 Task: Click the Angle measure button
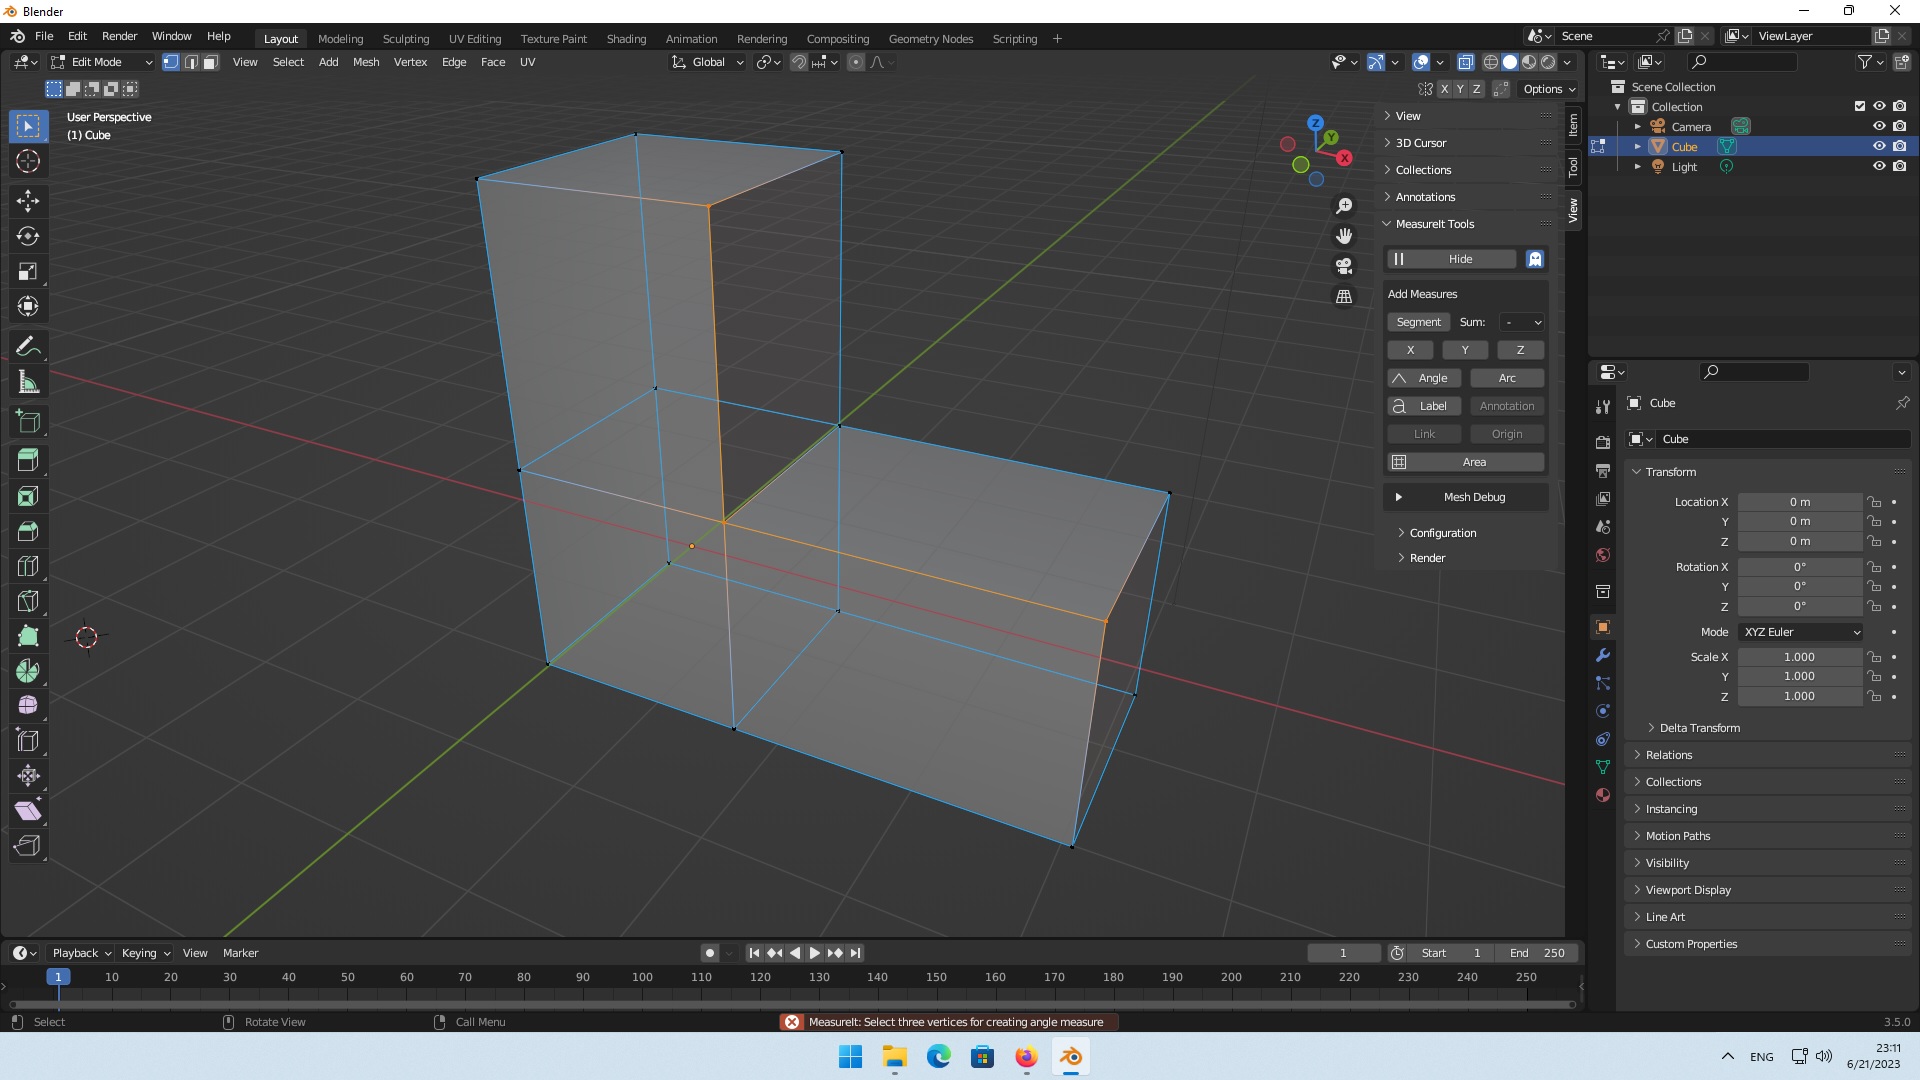coord(1424,378)
